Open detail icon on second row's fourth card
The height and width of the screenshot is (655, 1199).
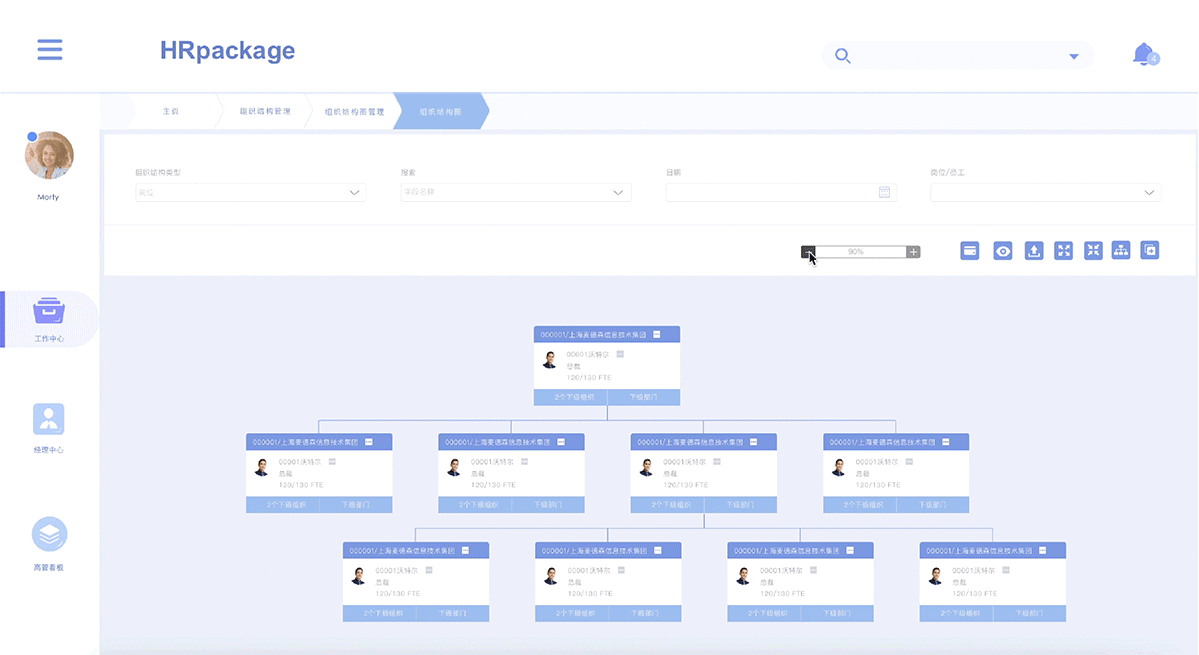tap(909, 462)
